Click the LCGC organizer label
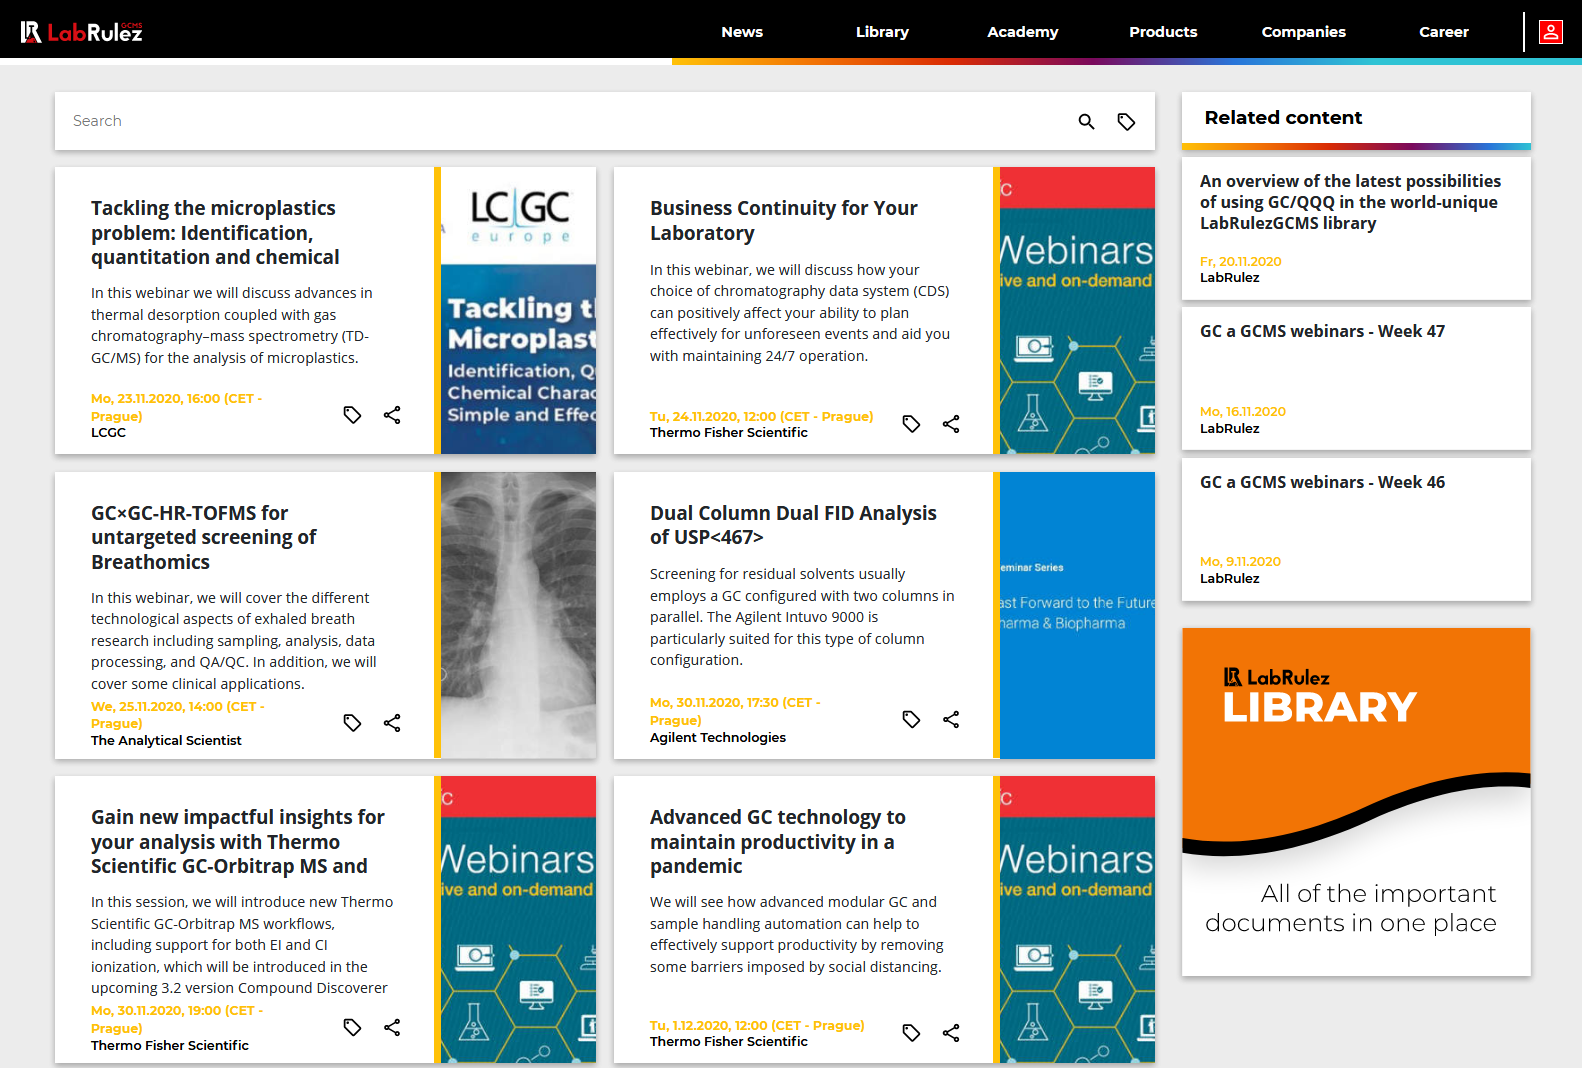Image resolution: width=1582 pixels, height=1068 pixels. coord(108,433)
